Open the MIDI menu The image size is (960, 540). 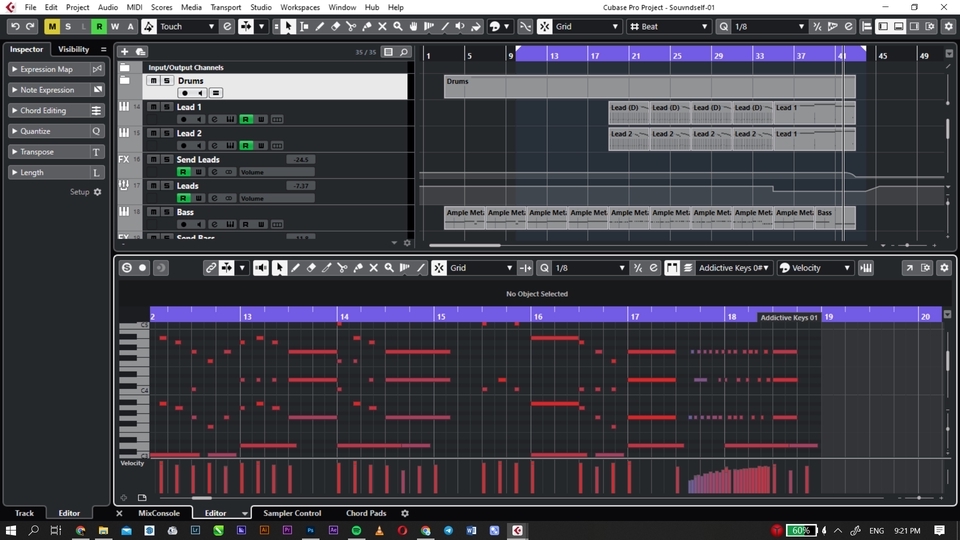[x=134, y=7]
